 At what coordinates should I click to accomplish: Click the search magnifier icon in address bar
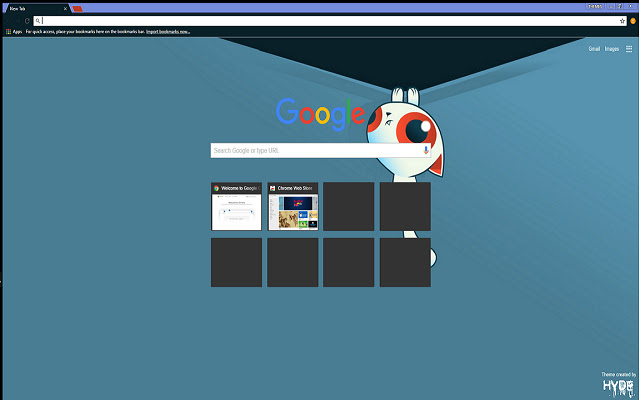click(x=38, y=21)
